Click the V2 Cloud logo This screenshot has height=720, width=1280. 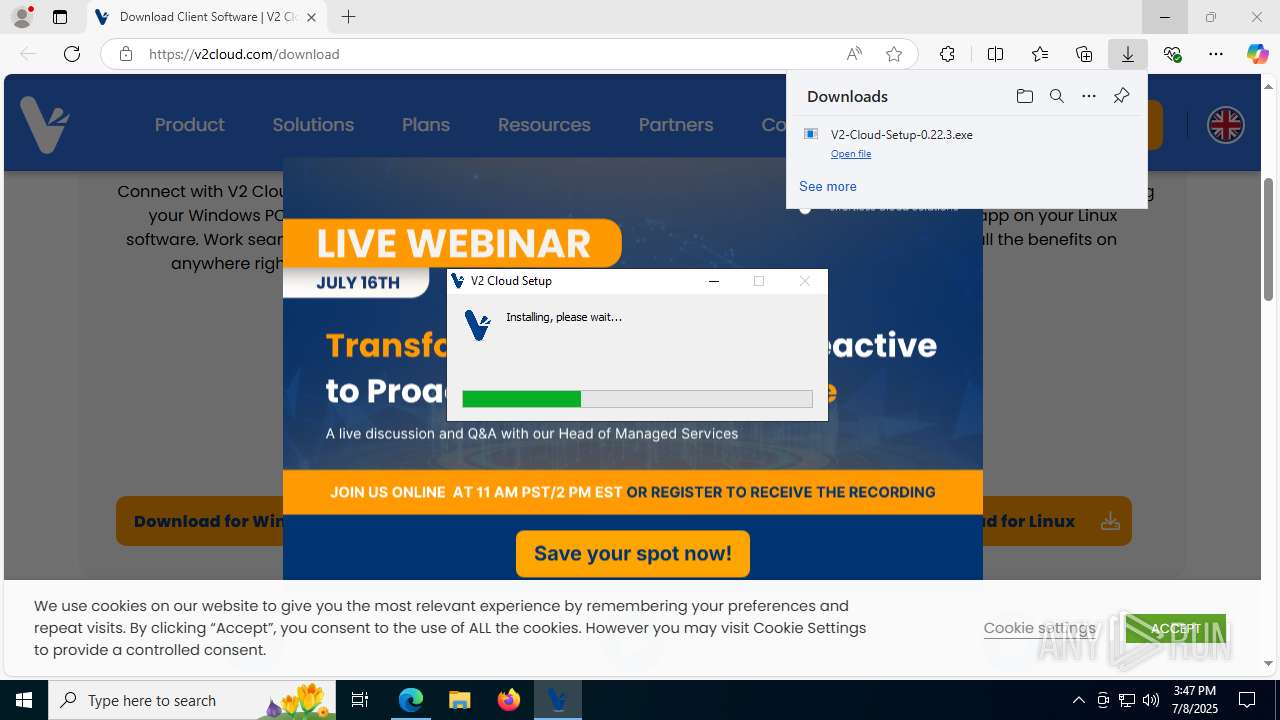[45, 125]
